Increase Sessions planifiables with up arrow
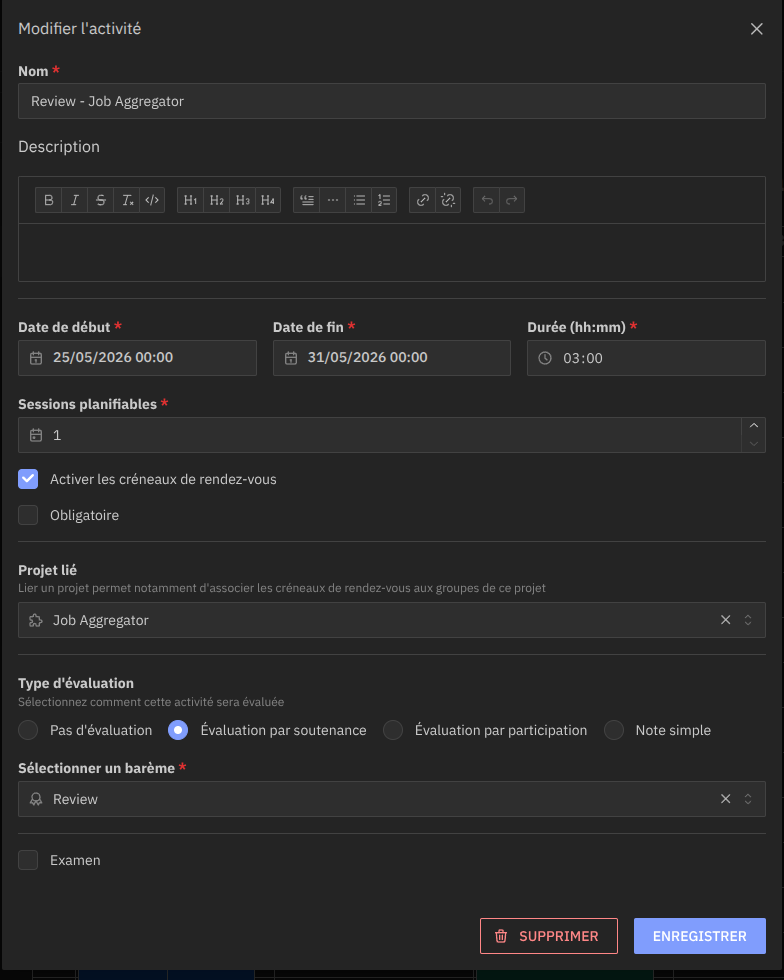784x980 pixels. (753, 426)
